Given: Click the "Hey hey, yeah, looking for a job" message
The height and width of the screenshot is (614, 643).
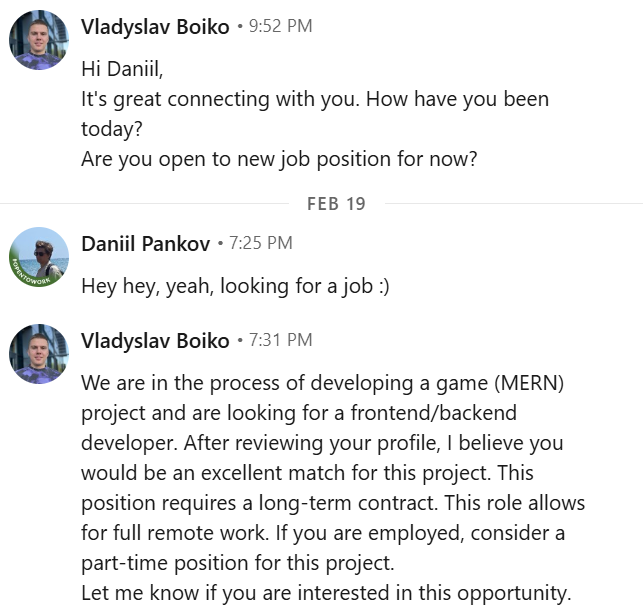Looking at the screenshot, I should (235, 286).
